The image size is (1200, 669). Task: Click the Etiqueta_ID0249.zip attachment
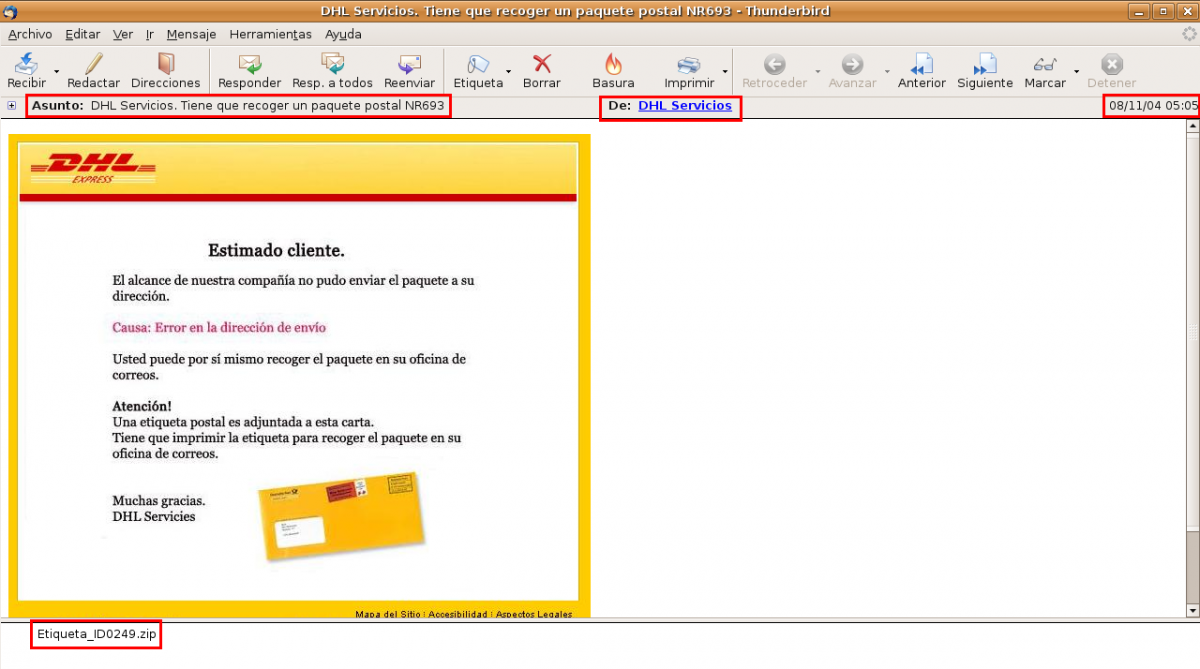coord(96,634)
